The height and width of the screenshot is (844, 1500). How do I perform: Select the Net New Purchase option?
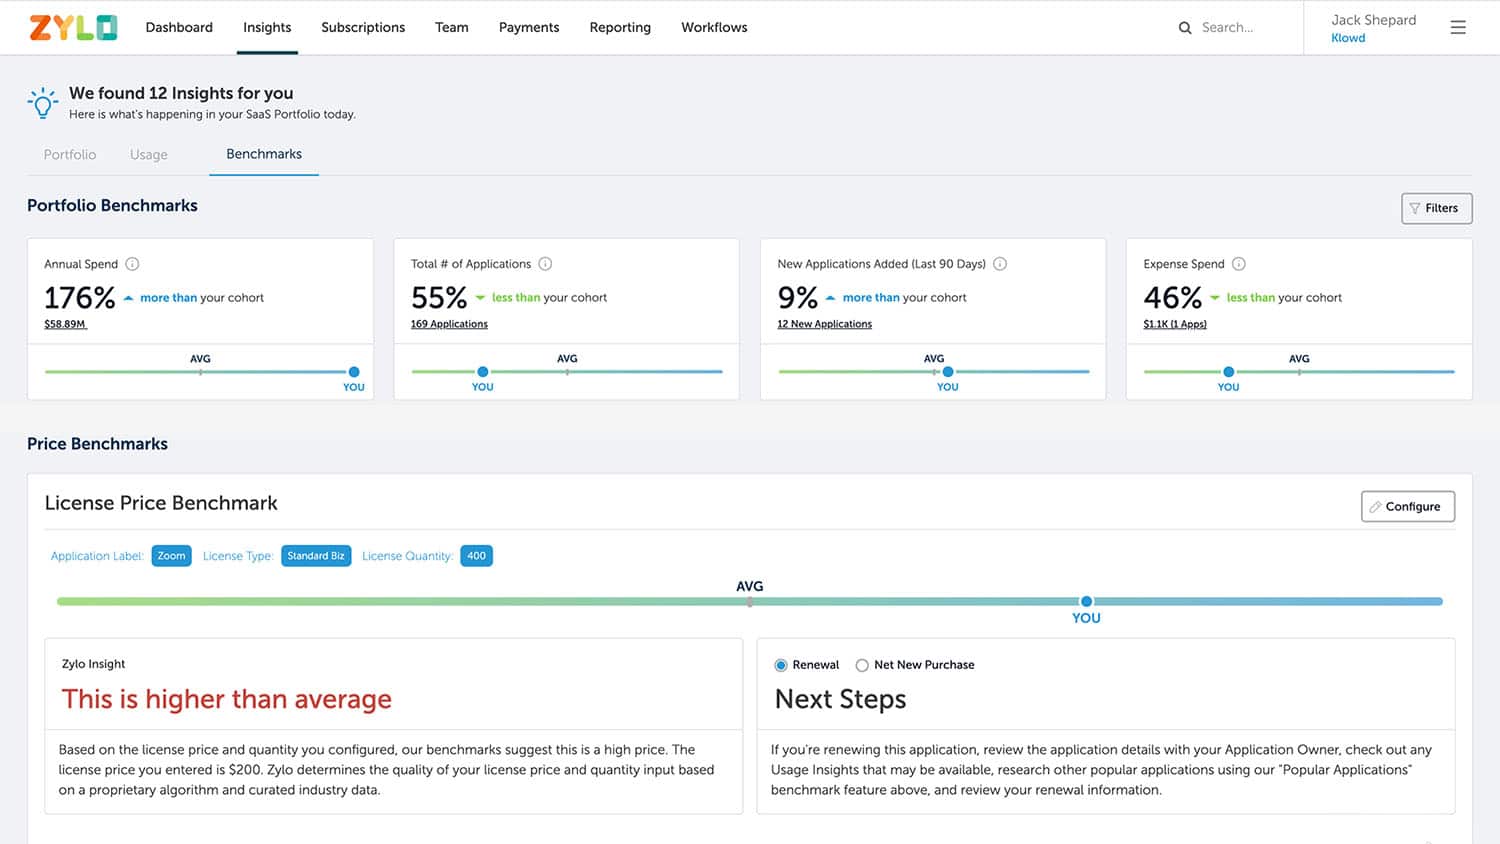click(862, 665)
